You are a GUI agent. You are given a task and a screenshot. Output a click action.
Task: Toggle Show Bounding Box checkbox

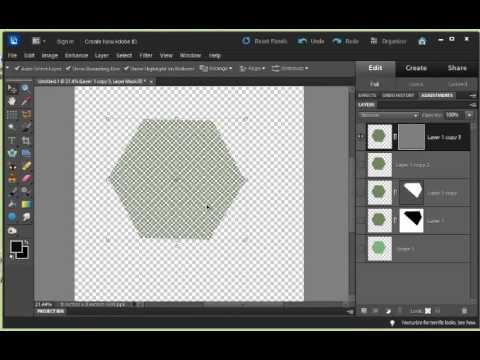tap(68, 68)
